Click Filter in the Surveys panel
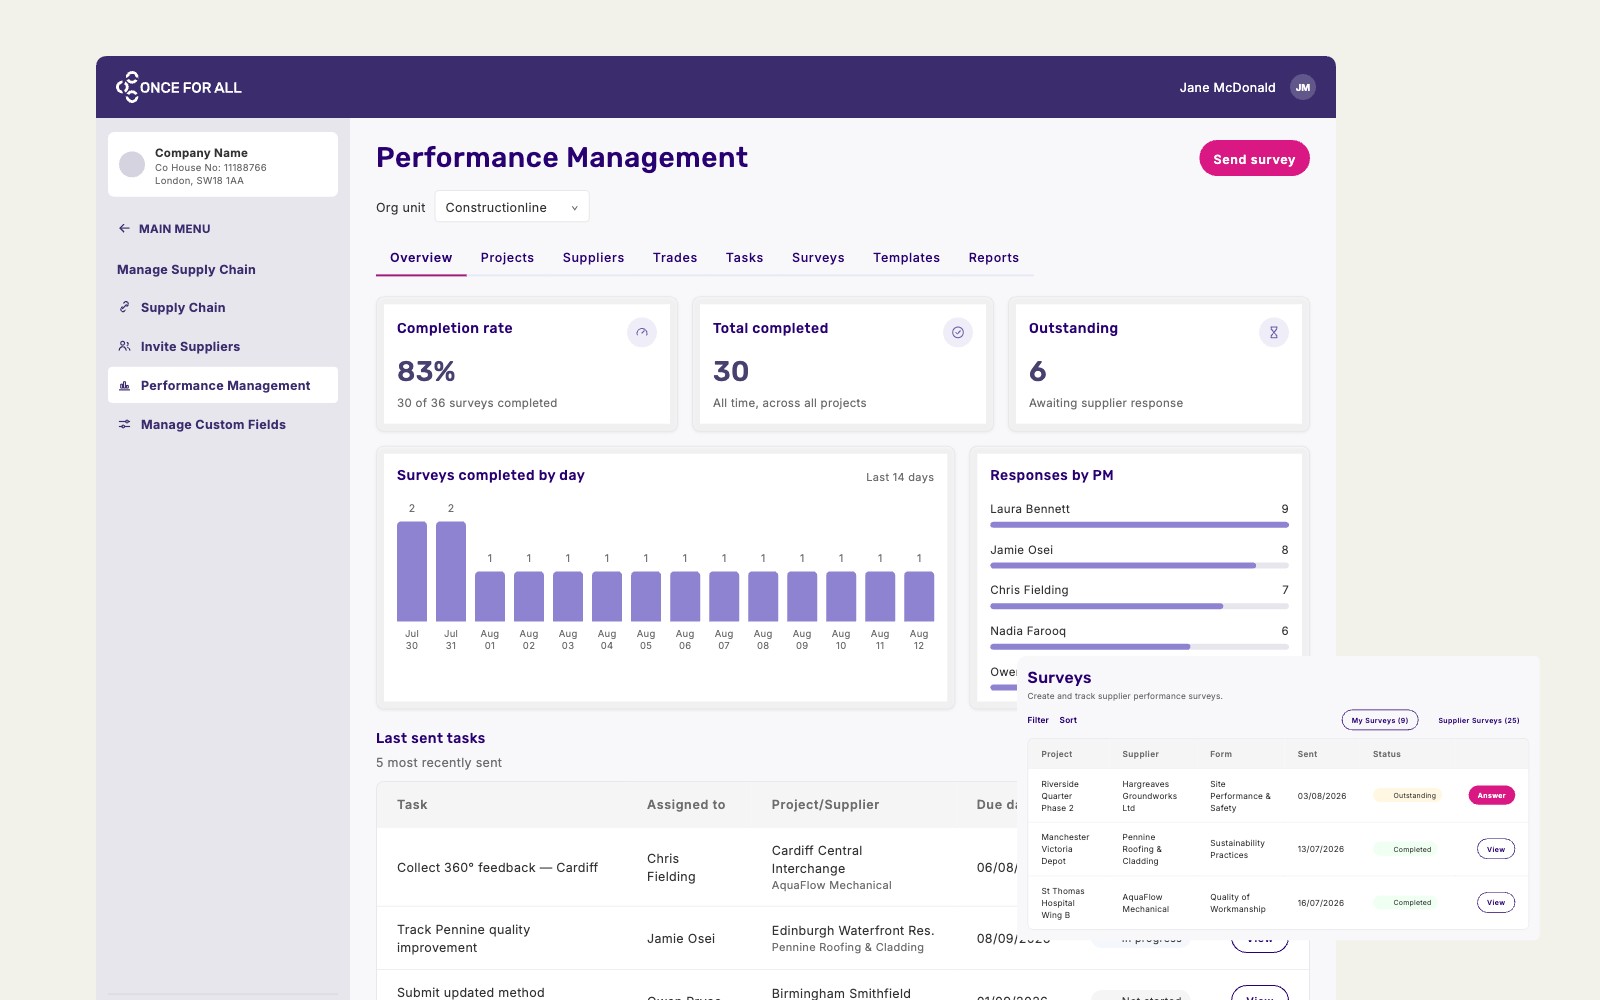This screenshot has height=1000, width=1600. [1038, 720]
